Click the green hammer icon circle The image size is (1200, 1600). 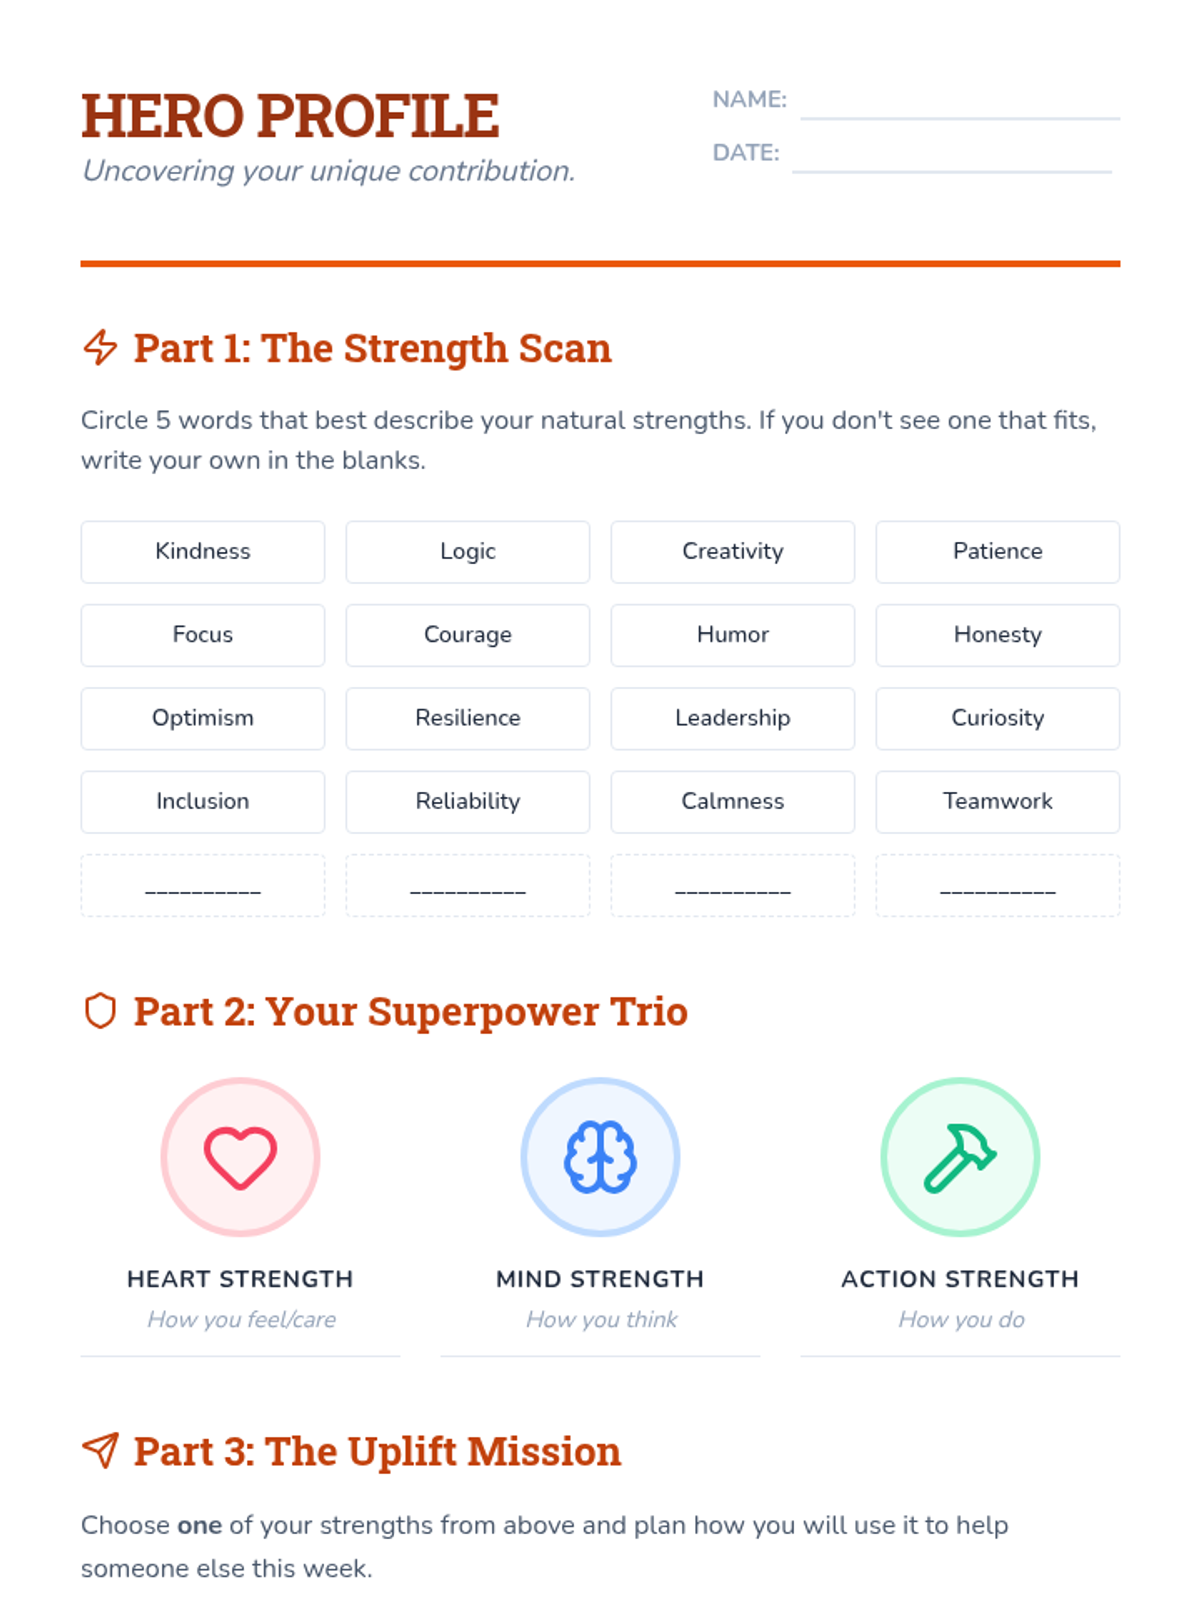pyautogui.click(x=960, y=1157)
